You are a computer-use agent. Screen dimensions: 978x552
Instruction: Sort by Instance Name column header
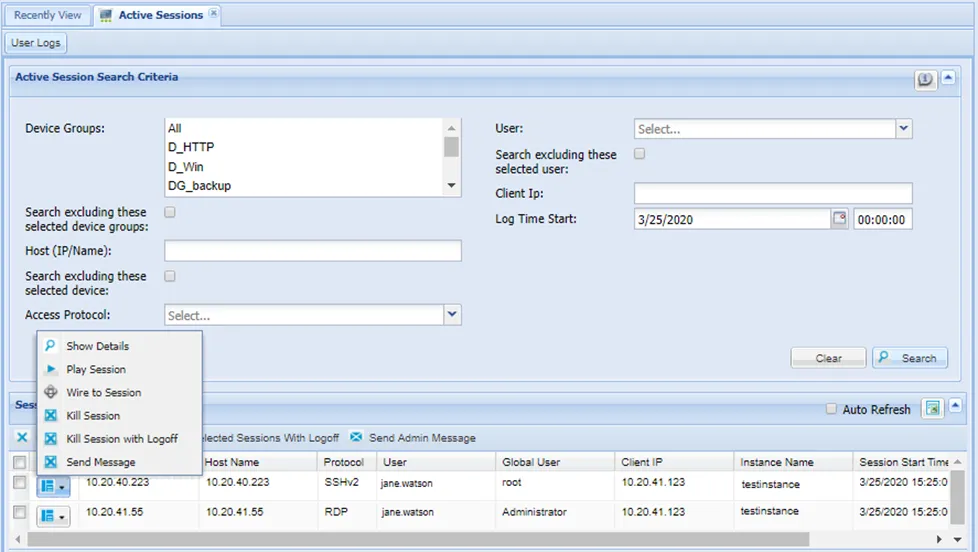793,462
